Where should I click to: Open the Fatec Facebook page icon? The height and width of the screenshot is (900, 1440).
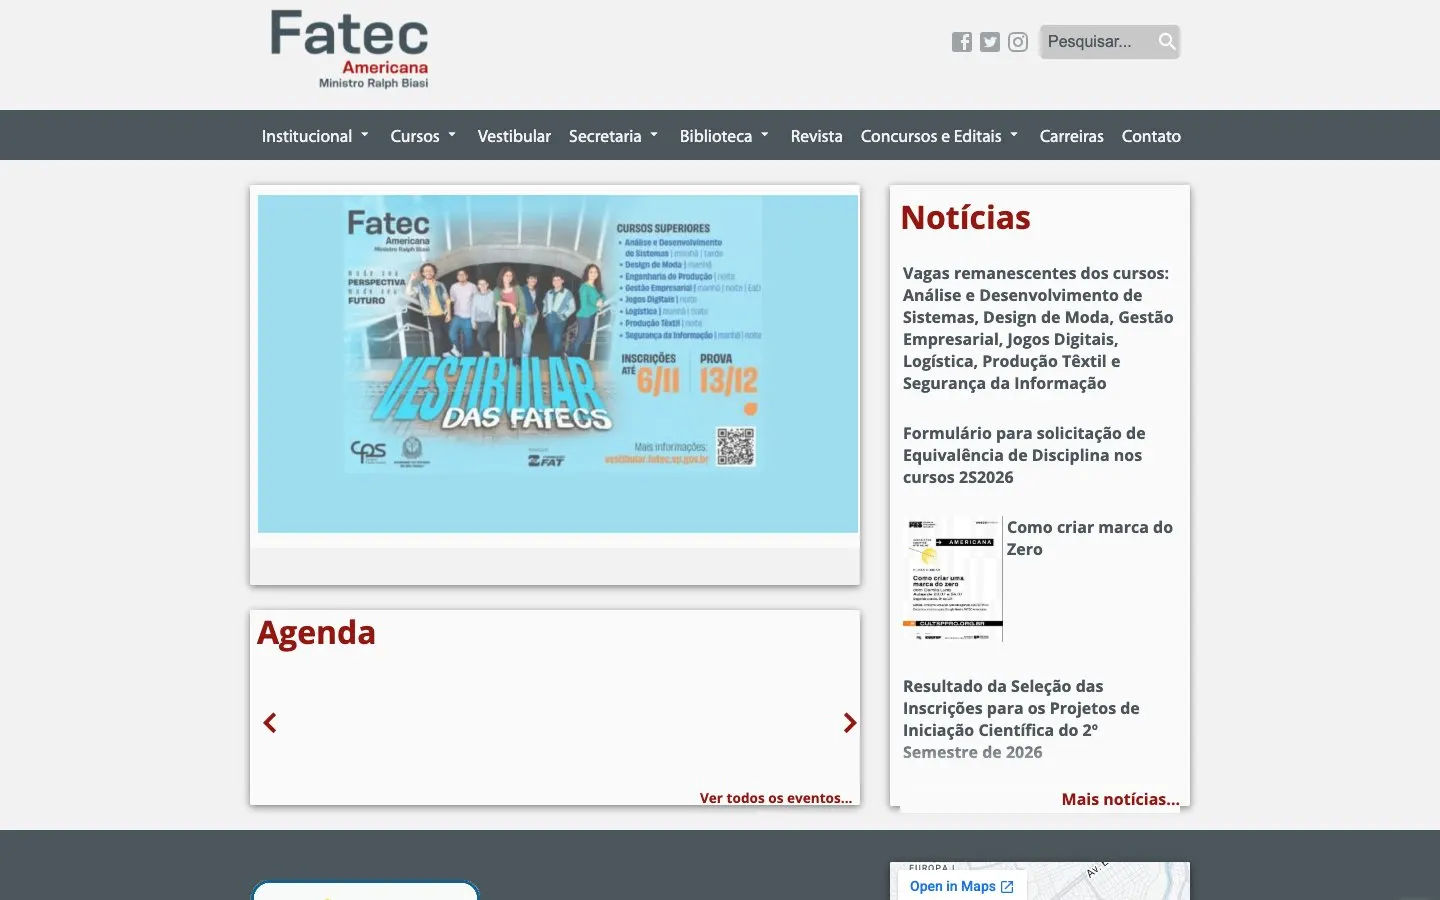coord(962,42)
